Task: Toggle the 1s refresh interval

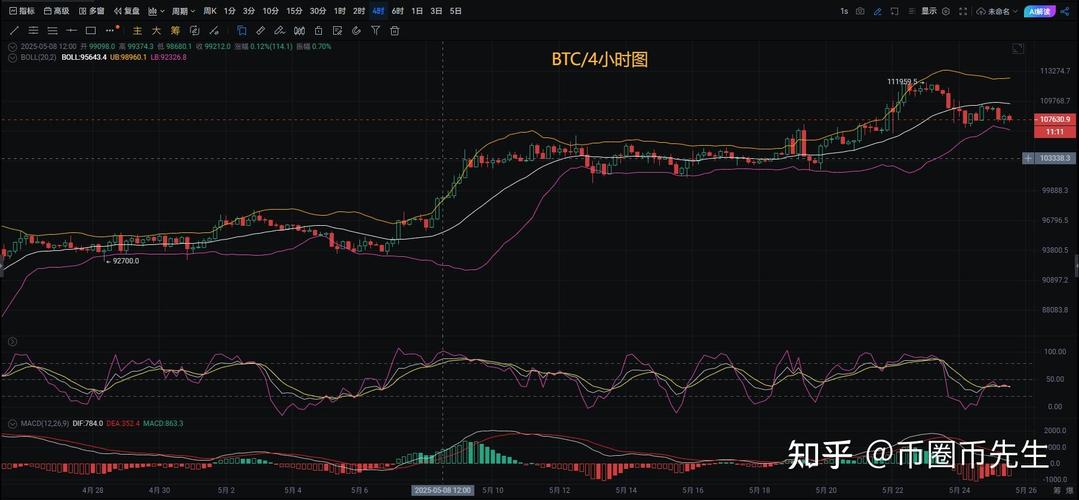Action: (844, 11)
